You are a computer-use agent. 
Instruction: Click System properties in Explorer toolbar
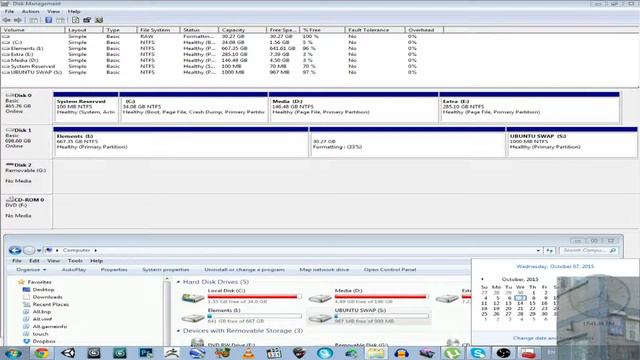click(x=166, y=270)
